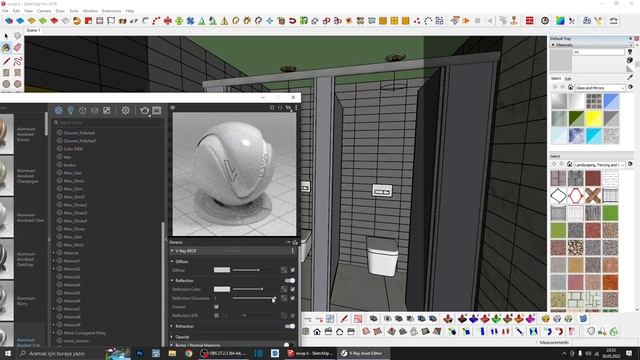Viewport: 640px width, 360px height.
Task: Collapse the Reflection section
Action: [x=172, y=280]
